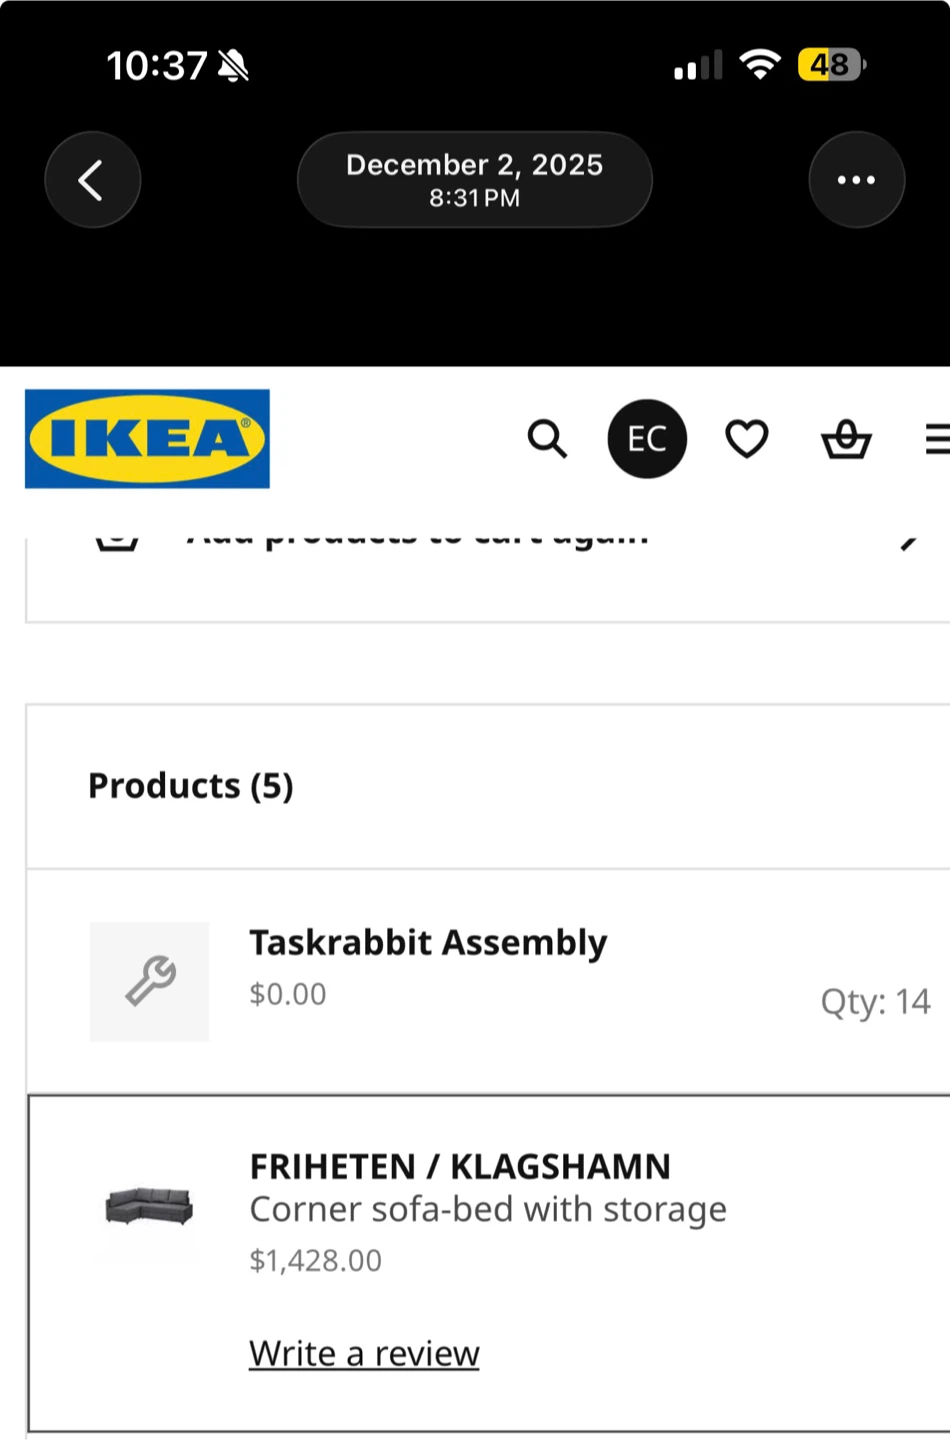950x1440 pixels.
Task: Open the hamburger menu
Action: point(937,439)
